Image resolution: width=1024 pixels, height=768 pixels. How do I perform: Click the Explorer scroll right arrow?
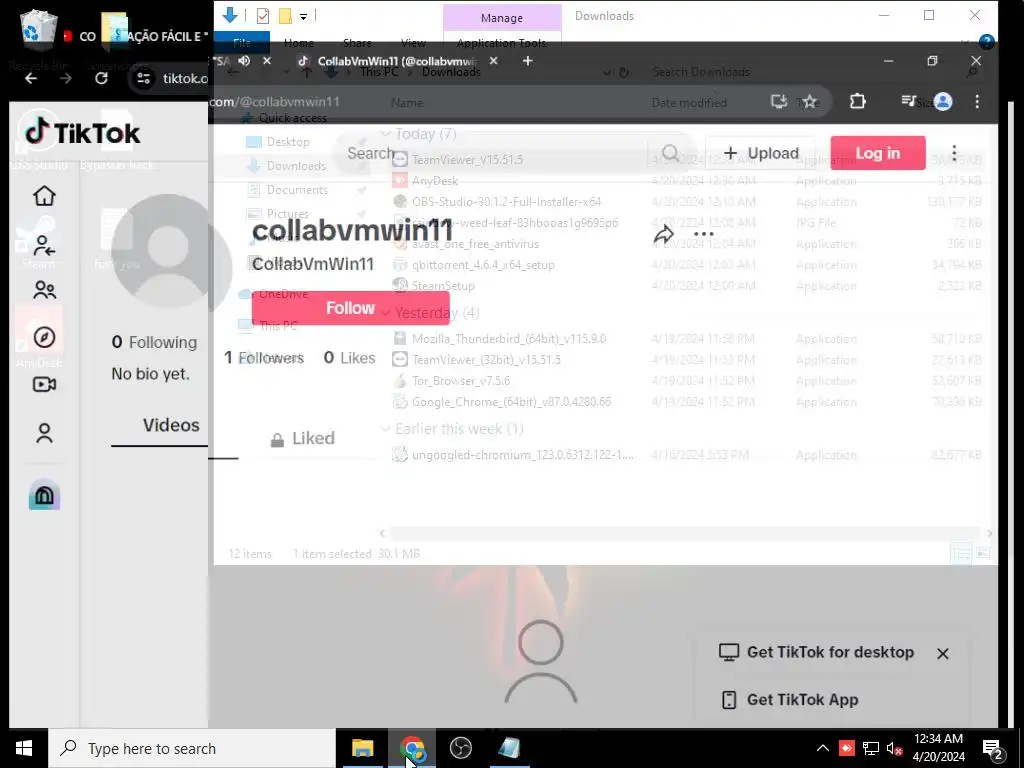pos(989,534)
